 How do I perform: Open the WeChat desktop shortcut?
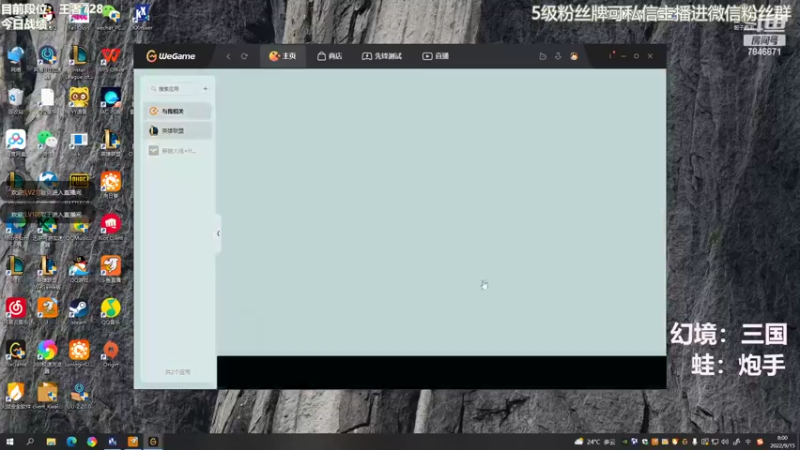click(x=47, y=142)
